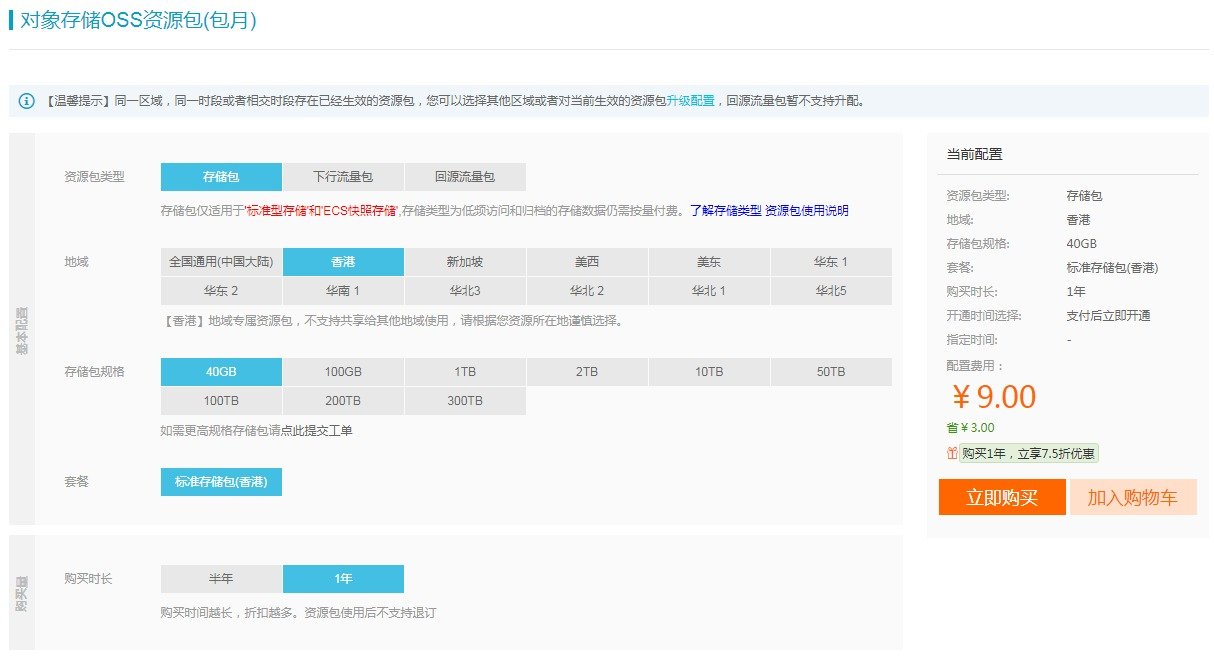Open the 升级配置 link in the tip
This screenshot has height=662, width=1214.
point(691,101)
